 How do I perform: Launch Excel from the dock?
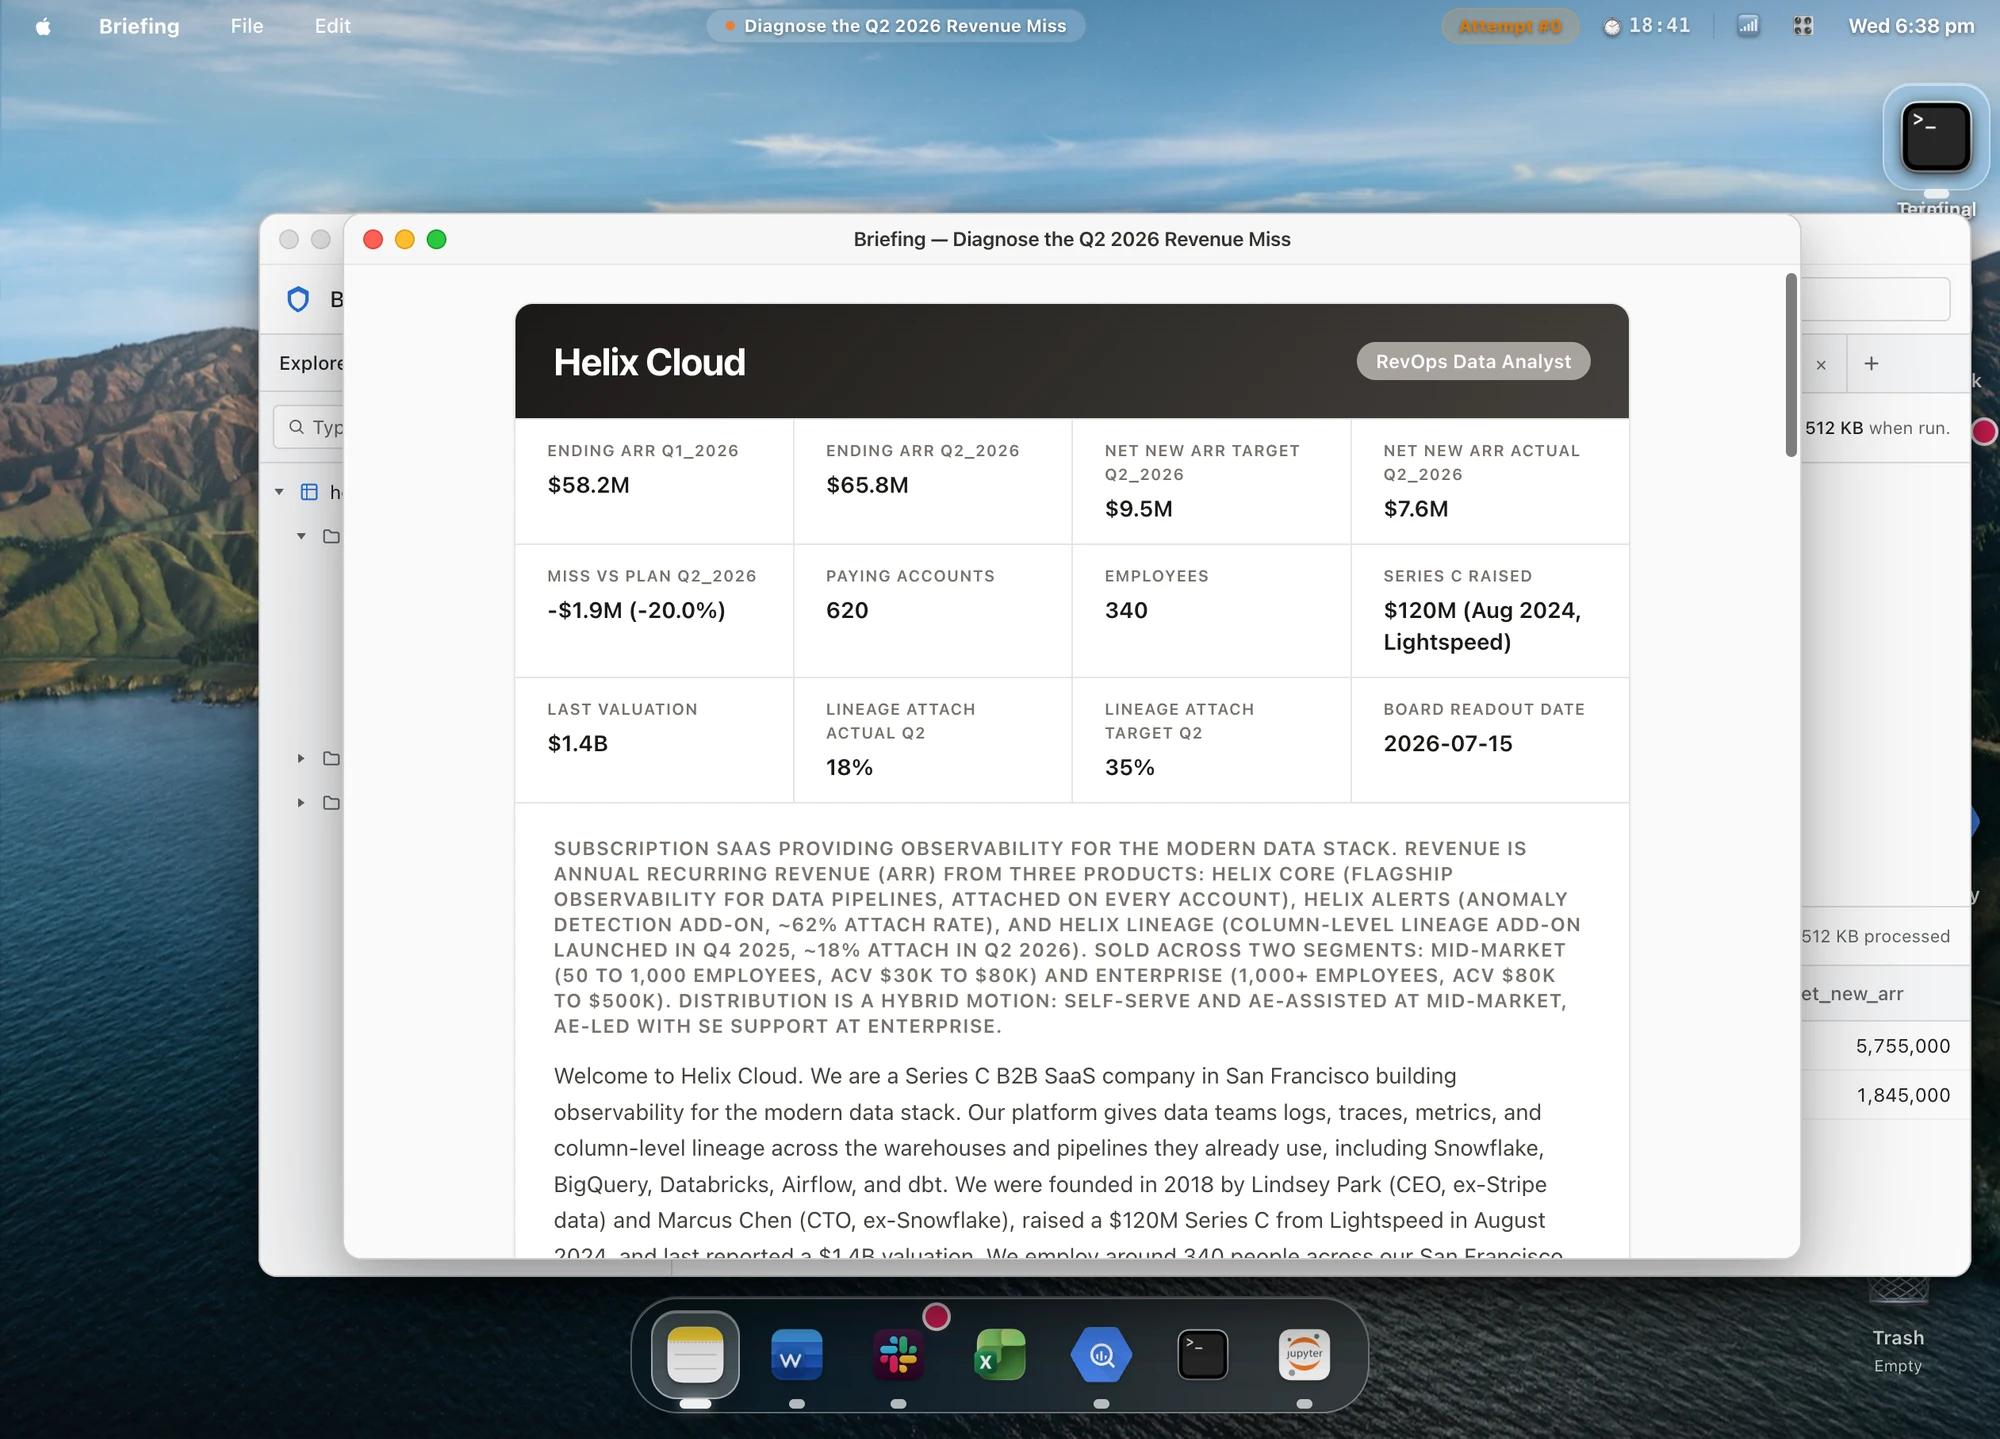point(1000,1354)
